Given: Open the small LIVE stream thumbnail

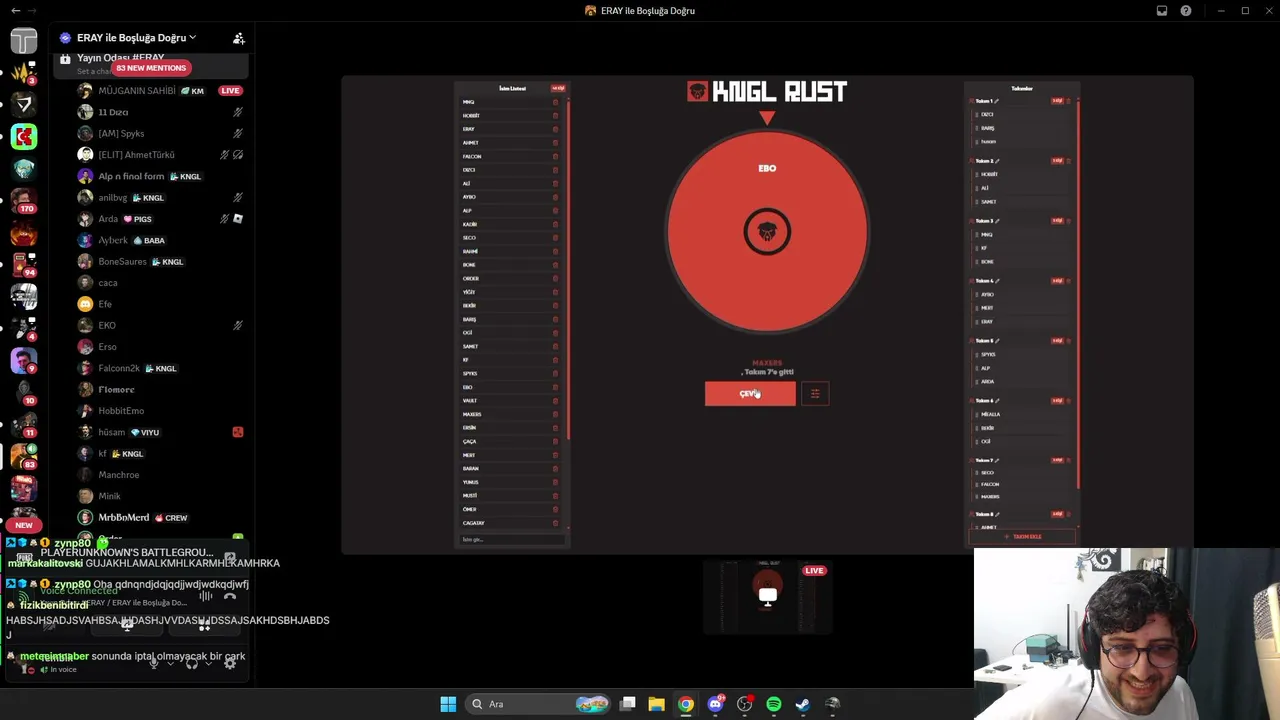Looking at the screenshot, I should pos(767,597).
